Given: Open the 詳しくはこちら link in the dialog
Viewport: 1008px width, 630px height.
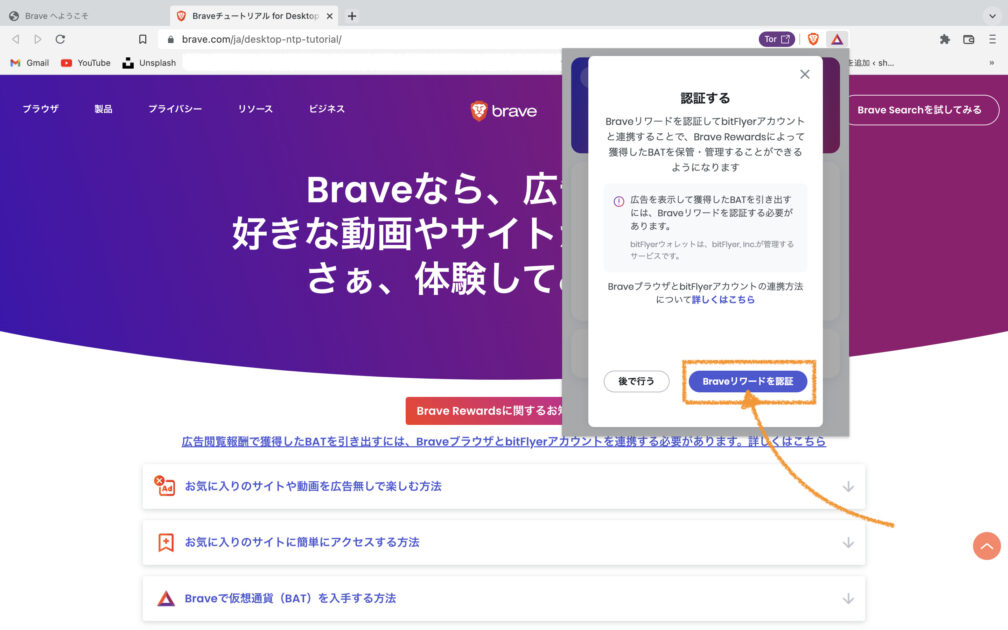Looking at the screenshot, I should [723, 299].
